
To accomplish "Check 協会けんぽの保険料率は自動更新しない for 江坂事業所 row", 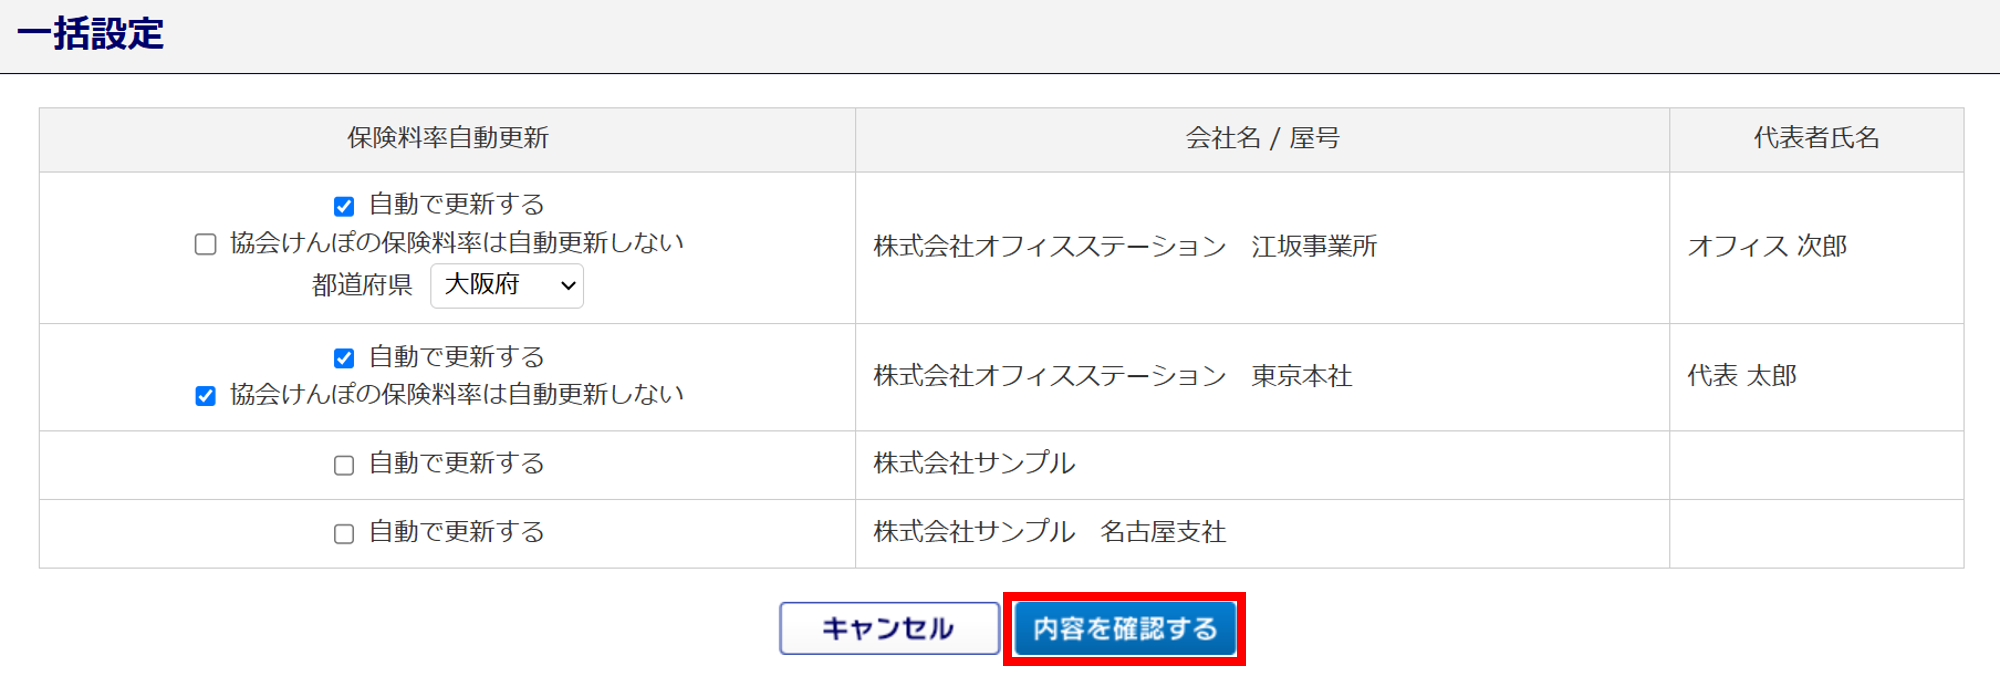I will [205, 244].
